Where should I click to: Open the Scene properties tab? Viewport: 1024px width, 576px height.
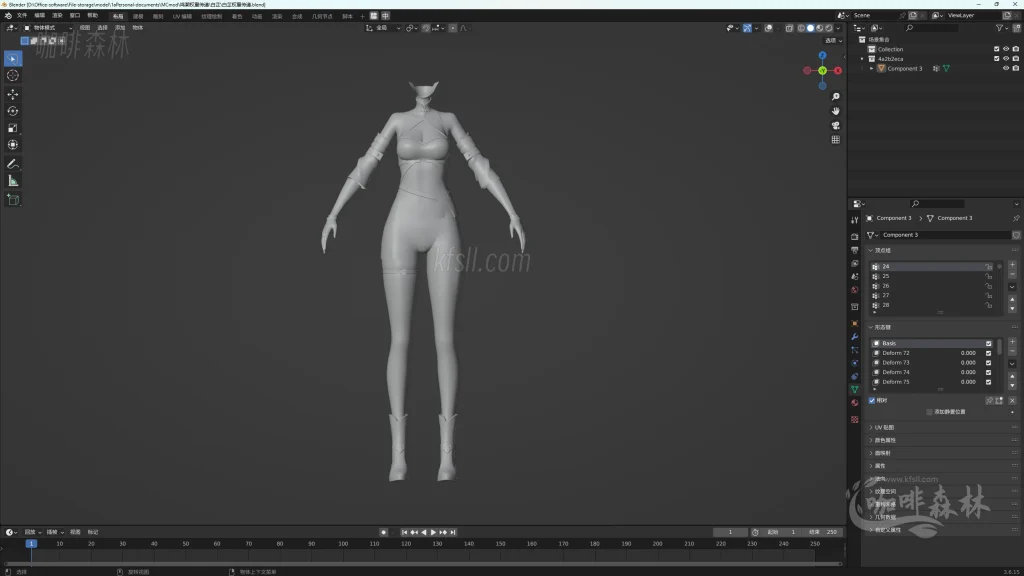pyautogui.click(x=854, y=277)
